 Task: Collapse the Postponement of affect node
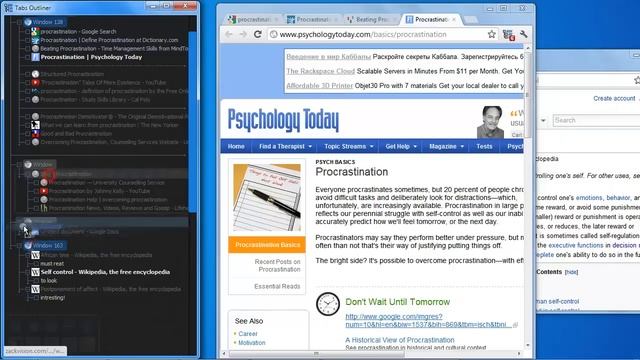[28, 289]
